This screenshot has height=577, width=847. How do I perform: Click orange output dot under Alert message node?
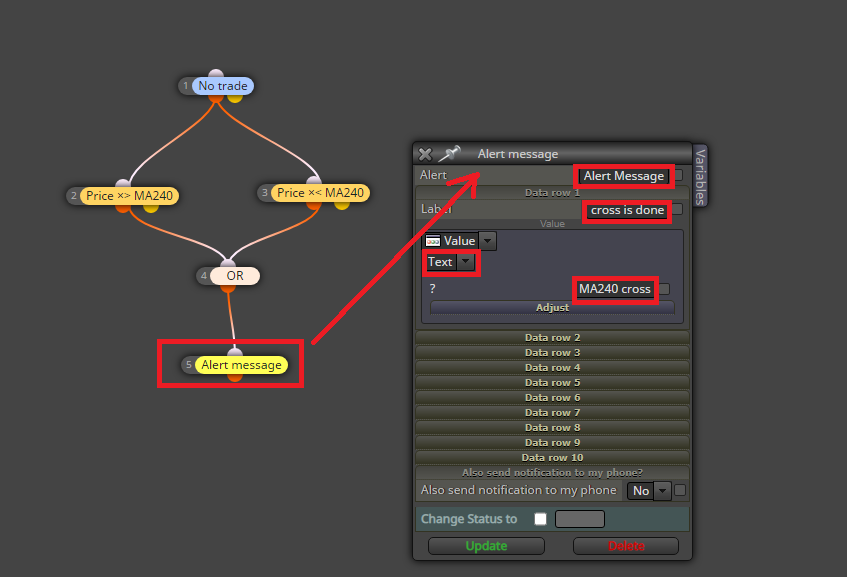[x=235, y=377]
